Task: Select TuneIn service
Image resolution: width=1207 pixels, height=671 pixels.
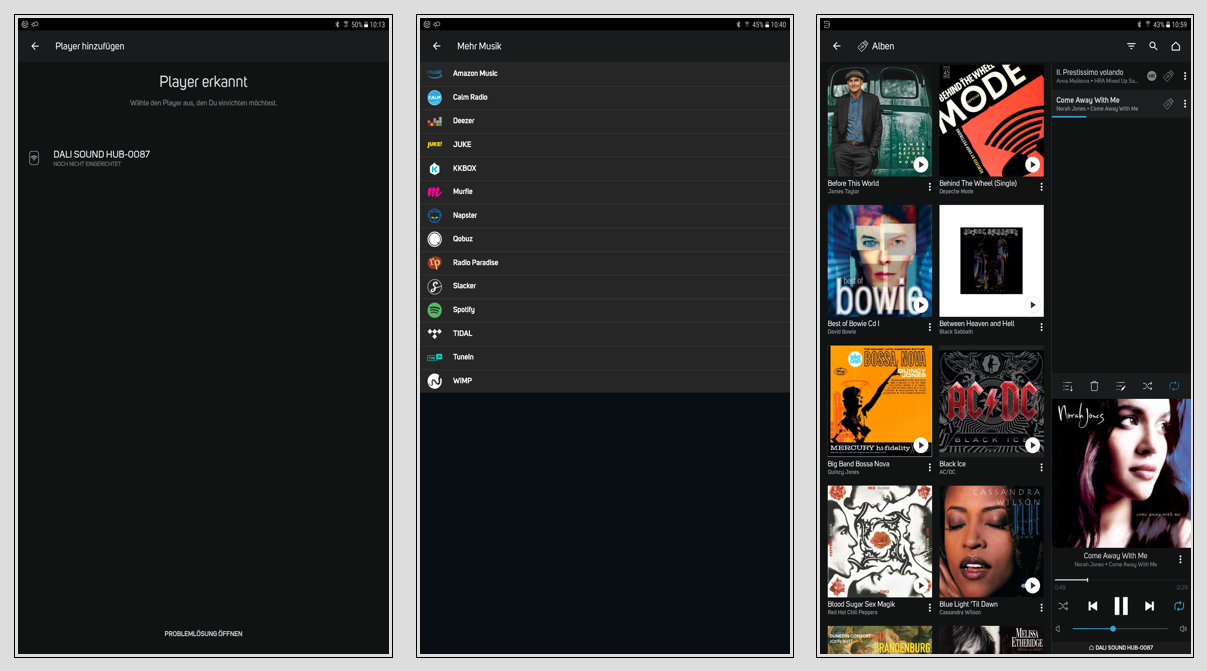Action: (605, 357)
